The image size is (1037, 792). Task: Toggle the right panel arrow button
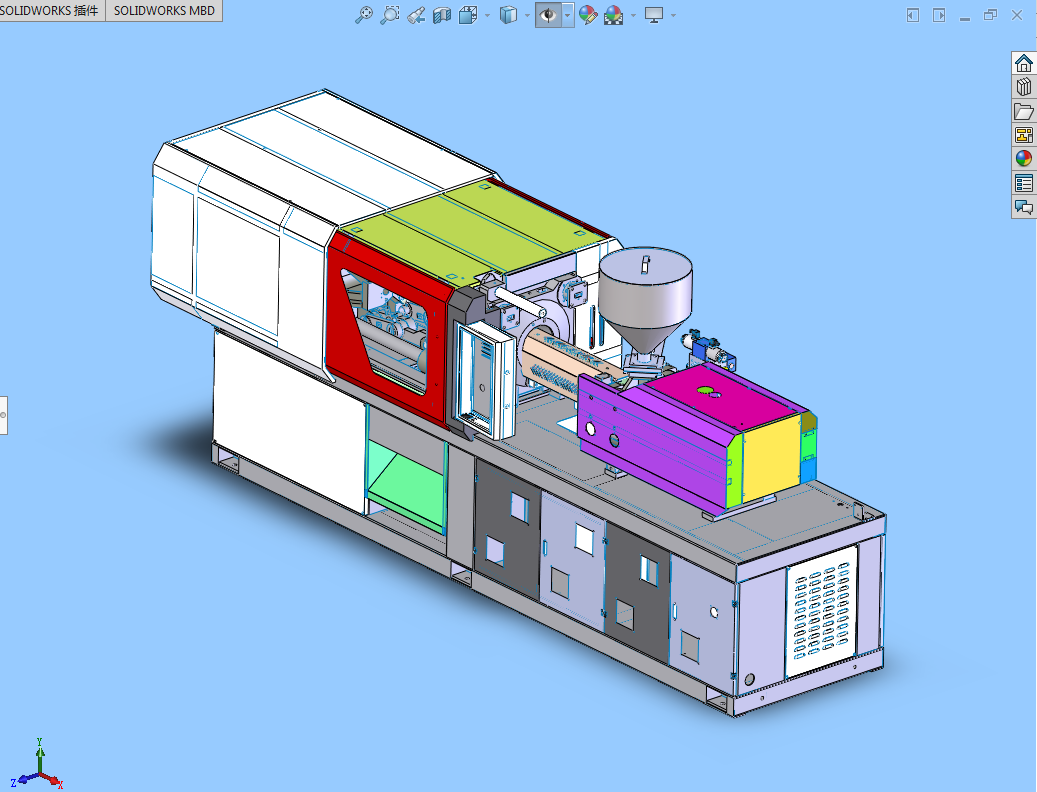(x=939, y=15)
